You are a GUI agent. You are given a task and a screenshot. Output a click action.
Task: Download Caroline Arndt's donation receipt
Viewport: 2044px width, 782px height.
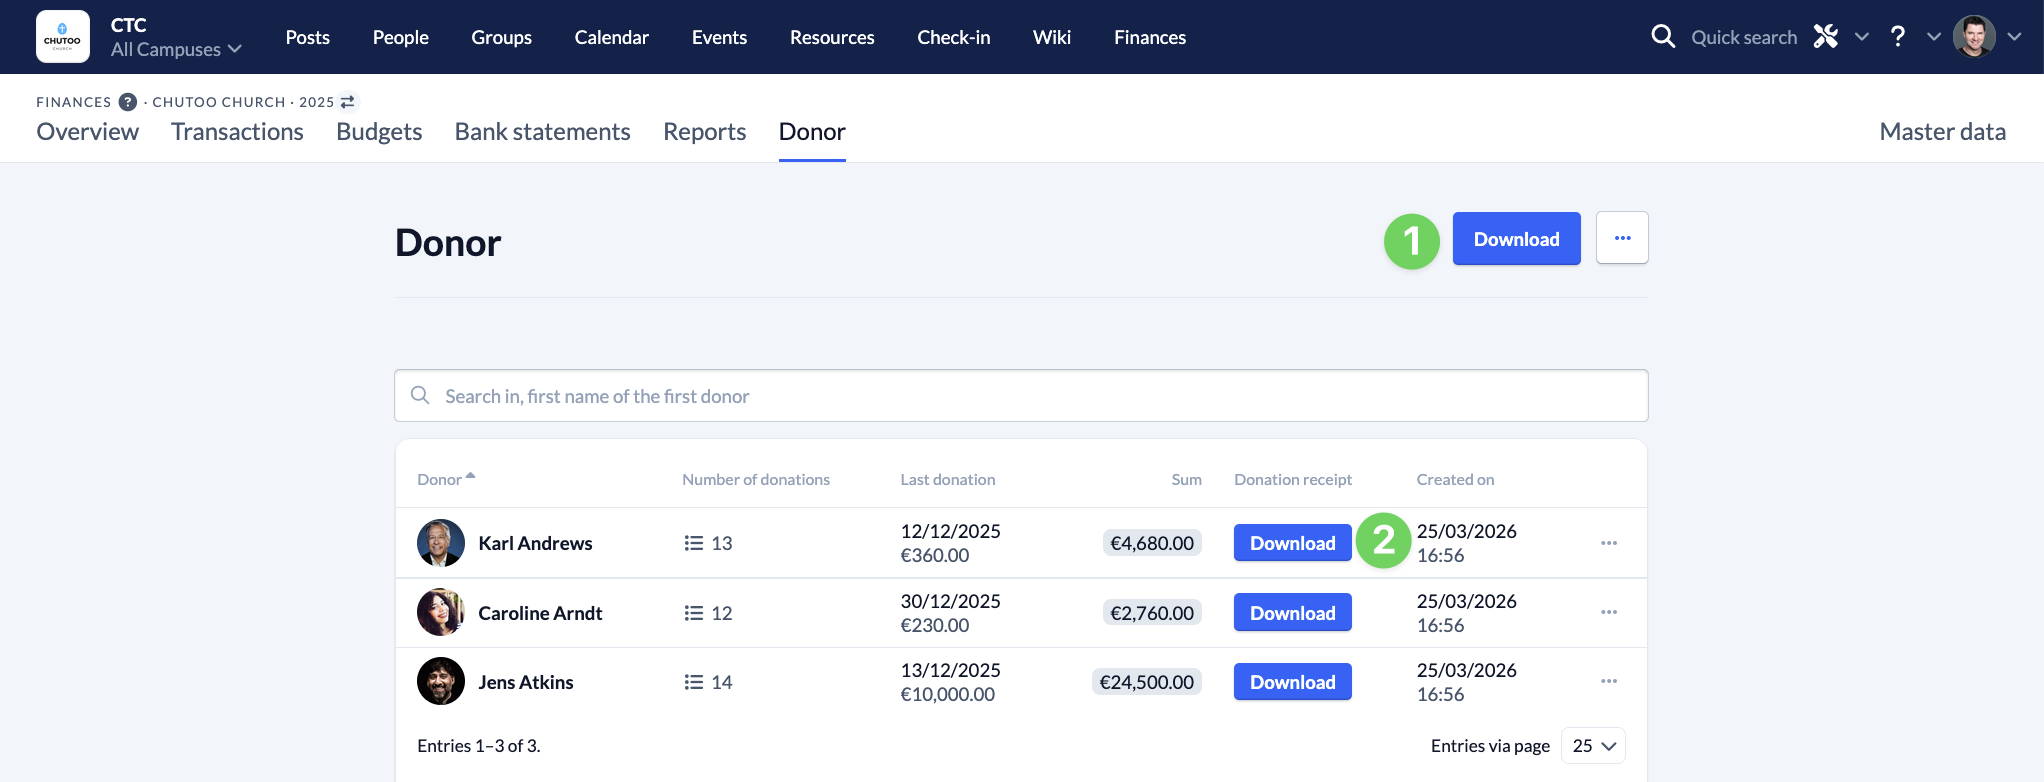click(x=1292, y=613)
